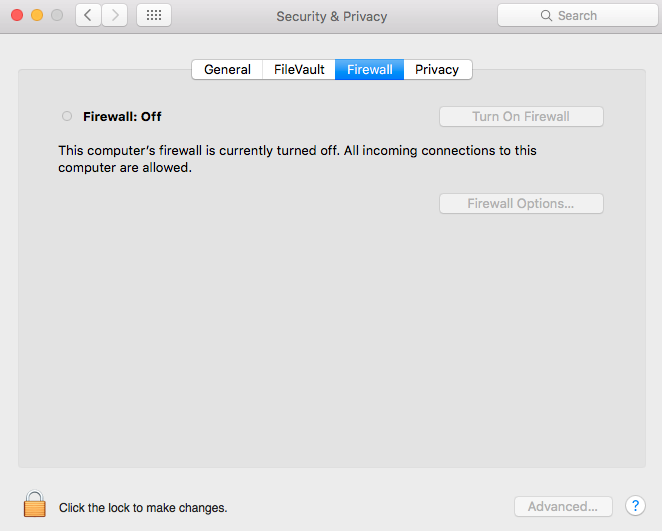The height and width of the screenshot is (531, 662).
Task: Minimize window with the yellow button
Action: coord(37,16)
